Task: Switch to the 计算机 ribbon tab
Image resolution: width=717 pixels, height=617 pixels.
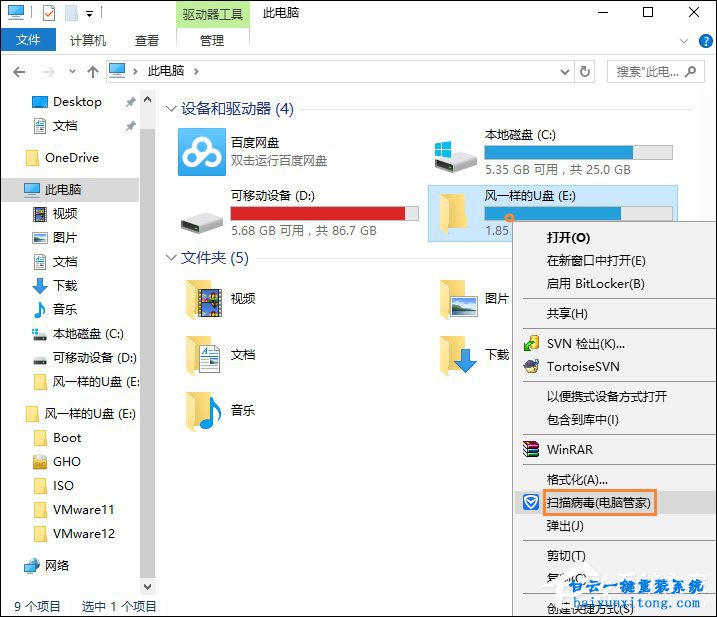Action: [88, 41]
